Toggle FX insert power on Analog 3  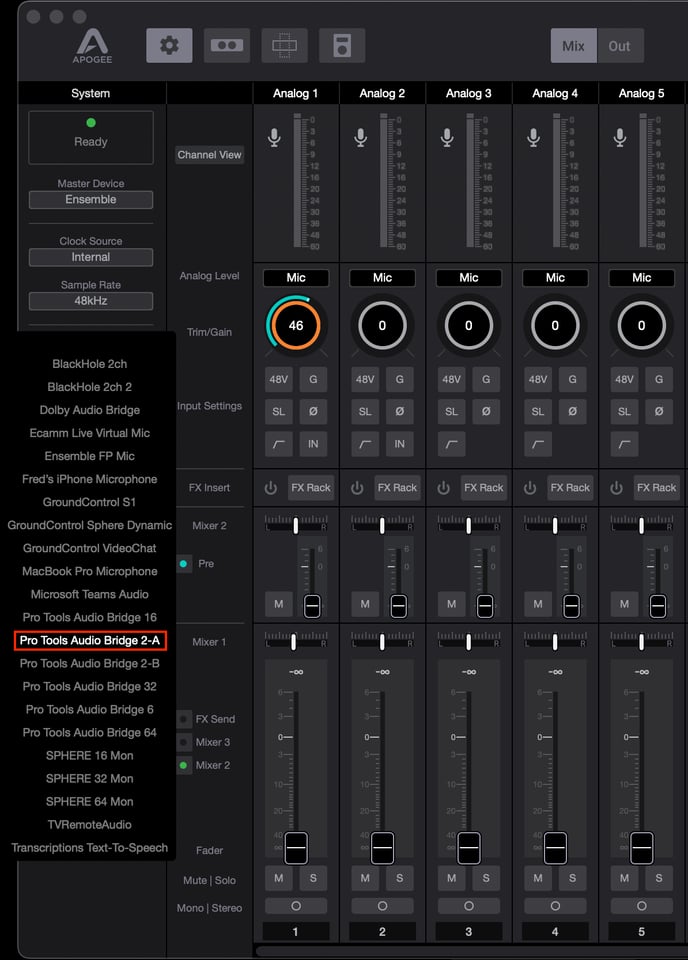(443, 488)
